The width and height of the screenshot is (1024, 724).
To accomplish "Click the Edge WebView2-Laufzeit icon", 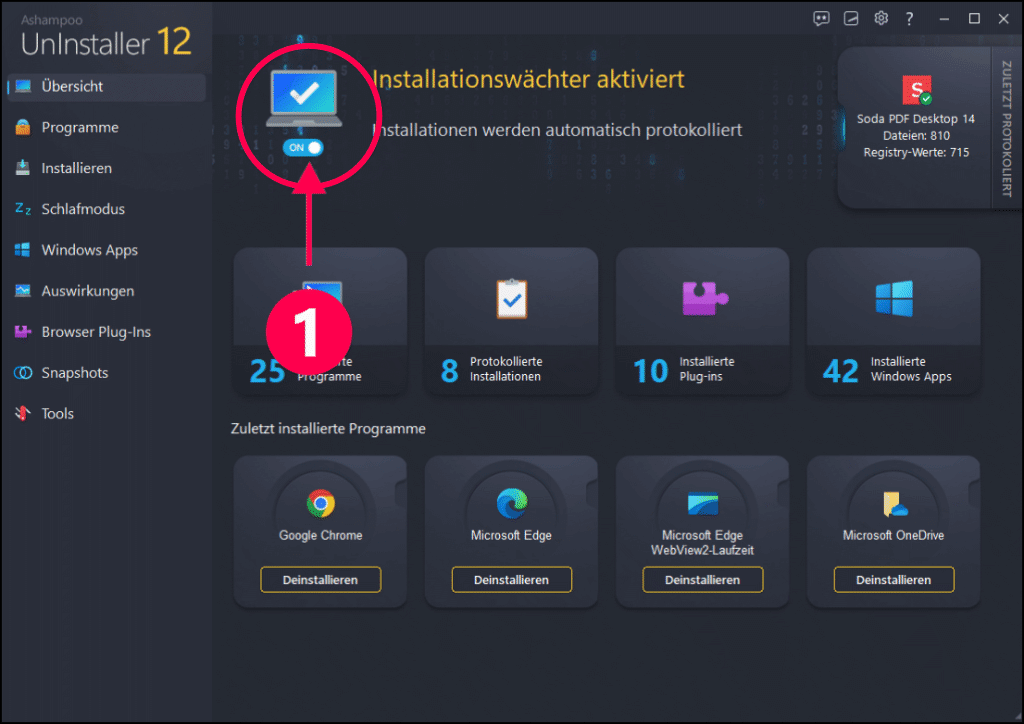I will (x=703, y=504).
